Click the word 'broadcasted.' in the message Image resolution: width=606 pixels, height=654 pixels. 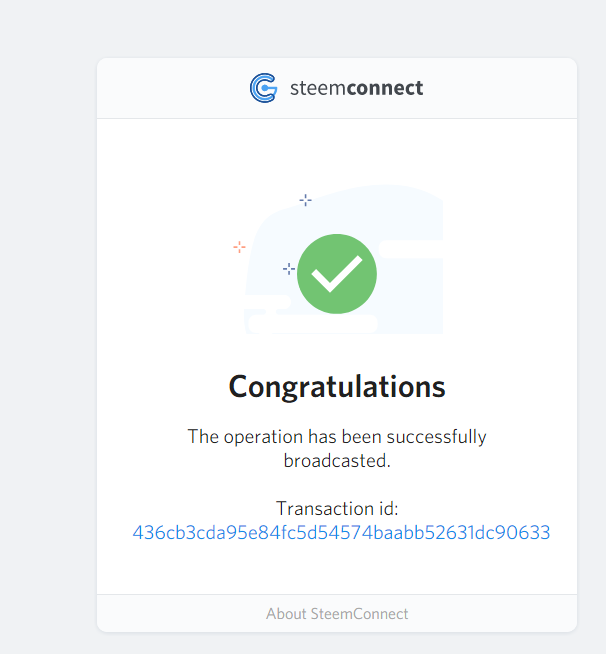coord(337,460)
